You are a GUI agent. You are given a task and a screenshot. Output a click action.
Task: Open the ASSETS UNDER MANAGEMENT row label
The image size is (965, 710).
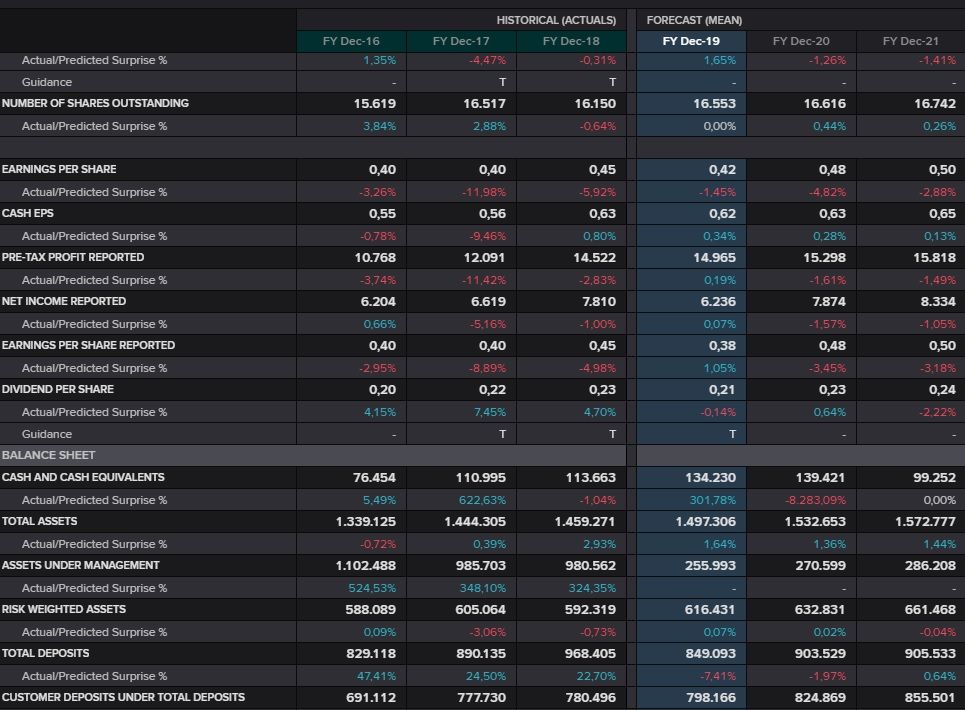pos(80,565)
